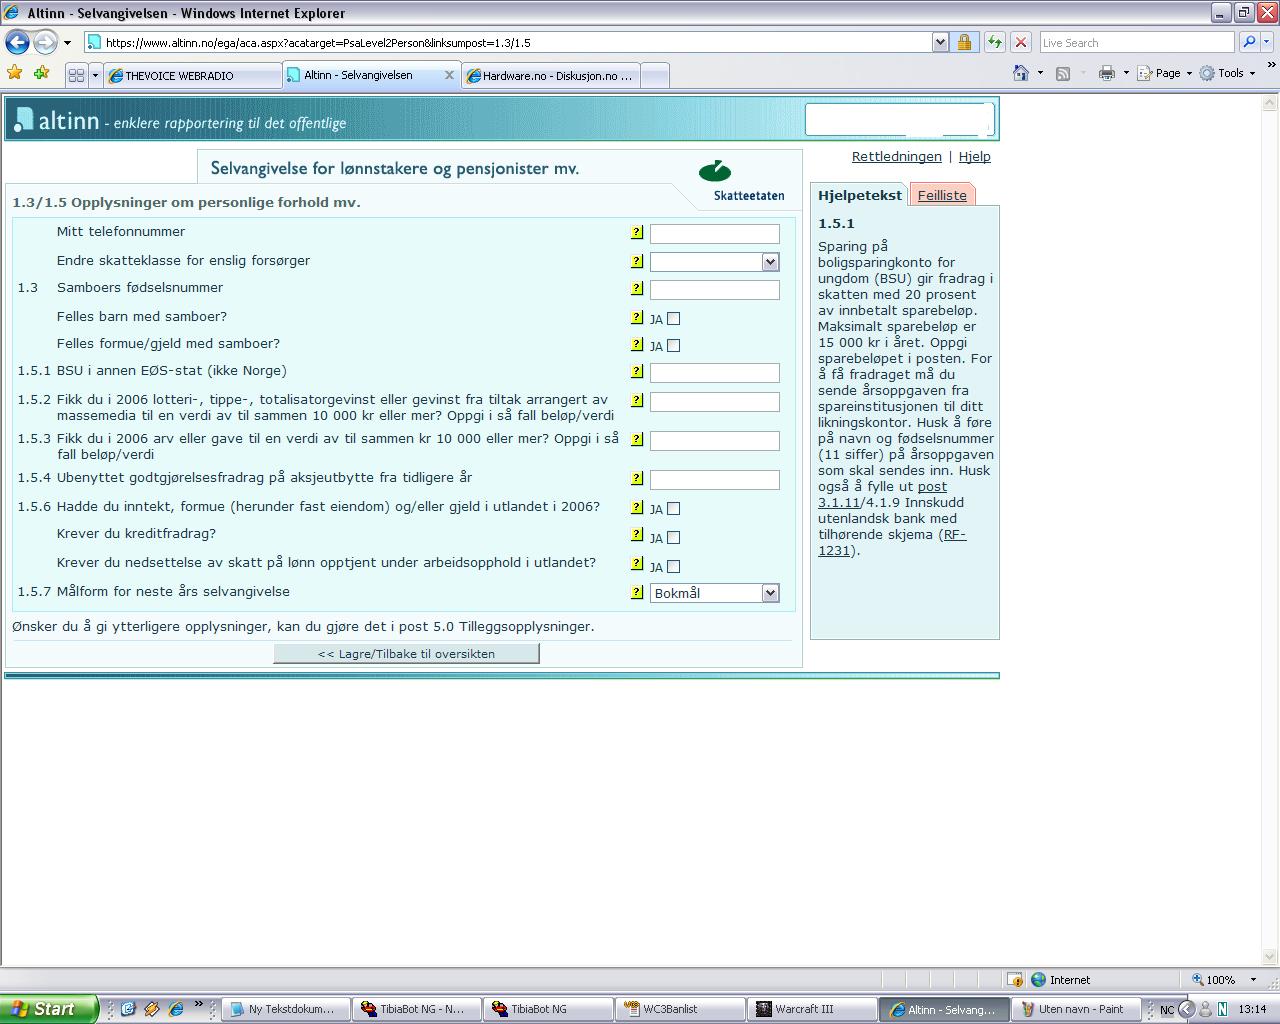Screen dimensions: 1280x1024
Task: Click help icon for 1.5.6 inntekt i utlandet
Action: [x=636, y=507]
